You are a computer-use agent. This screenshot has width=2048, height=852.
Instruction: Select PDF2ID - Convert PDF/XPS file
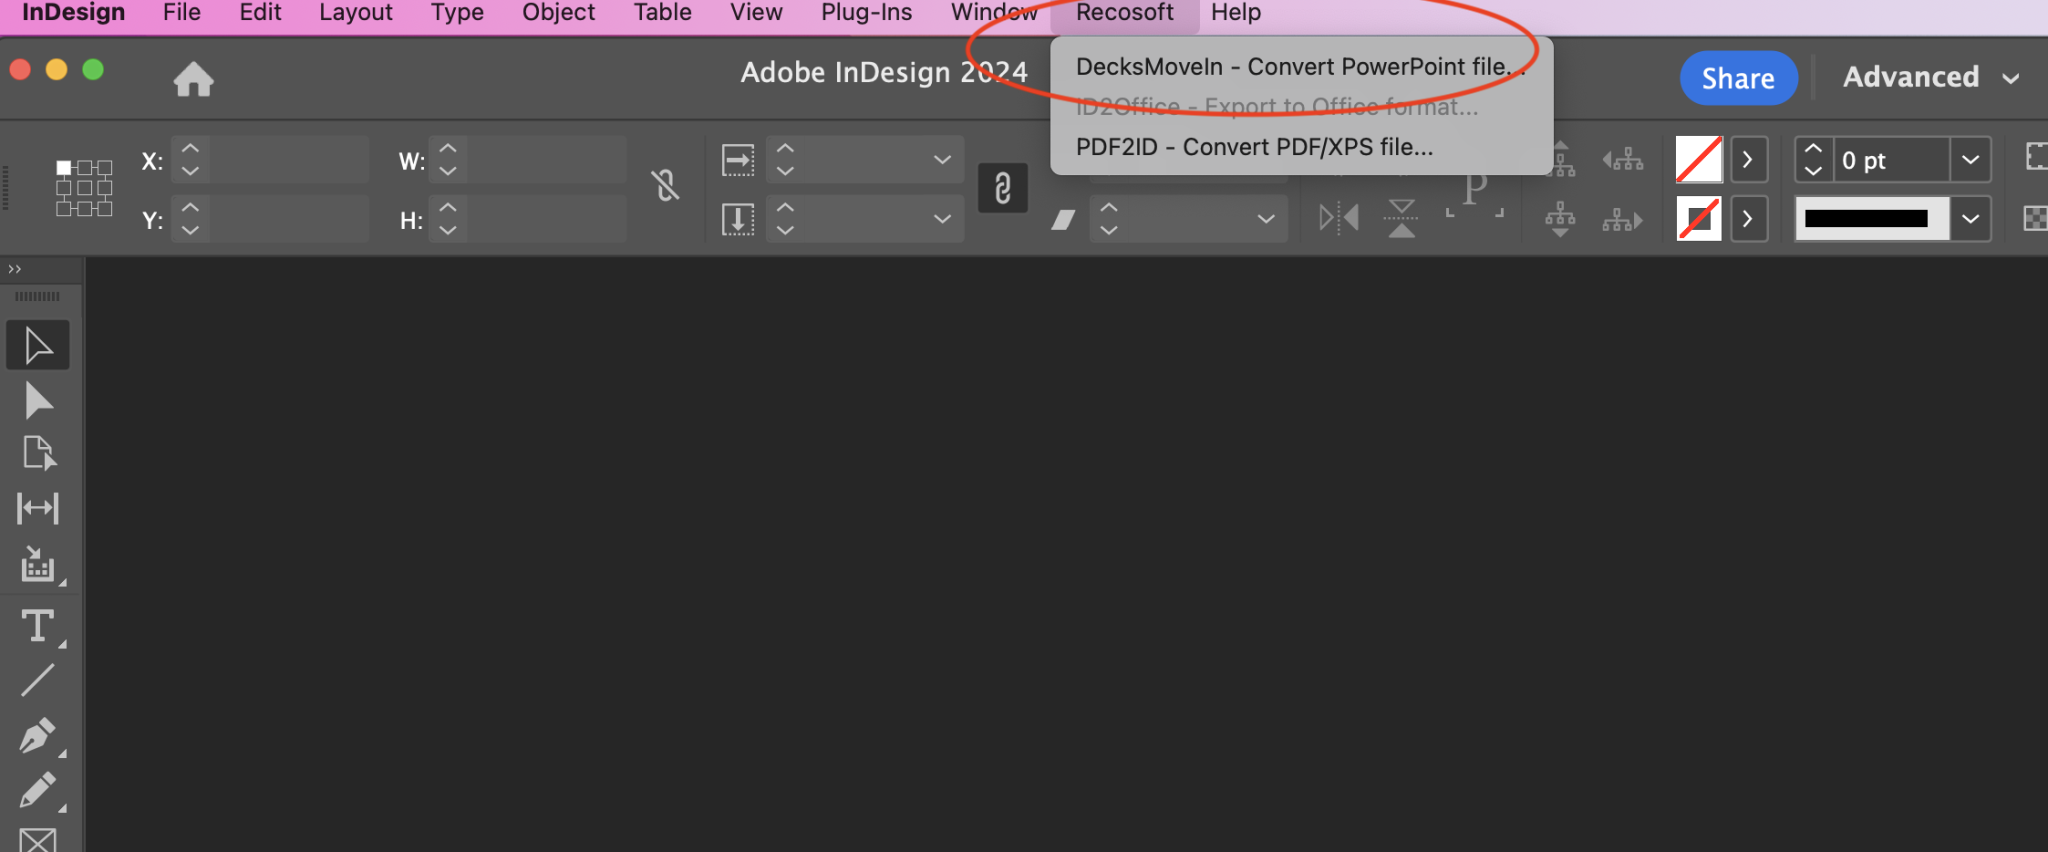[1254, 147]
